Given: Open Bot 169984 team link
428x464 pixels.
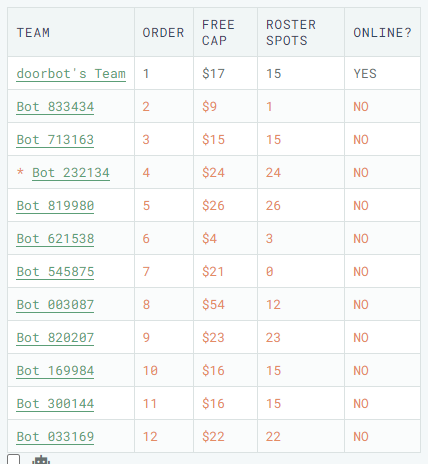Looking at the screenshot, I should click(x=55, y=371).
